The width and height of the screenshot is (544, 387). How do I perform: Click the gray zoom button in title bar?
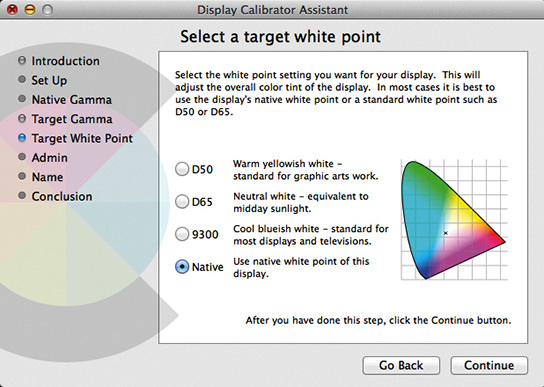[x=48, y=10]
